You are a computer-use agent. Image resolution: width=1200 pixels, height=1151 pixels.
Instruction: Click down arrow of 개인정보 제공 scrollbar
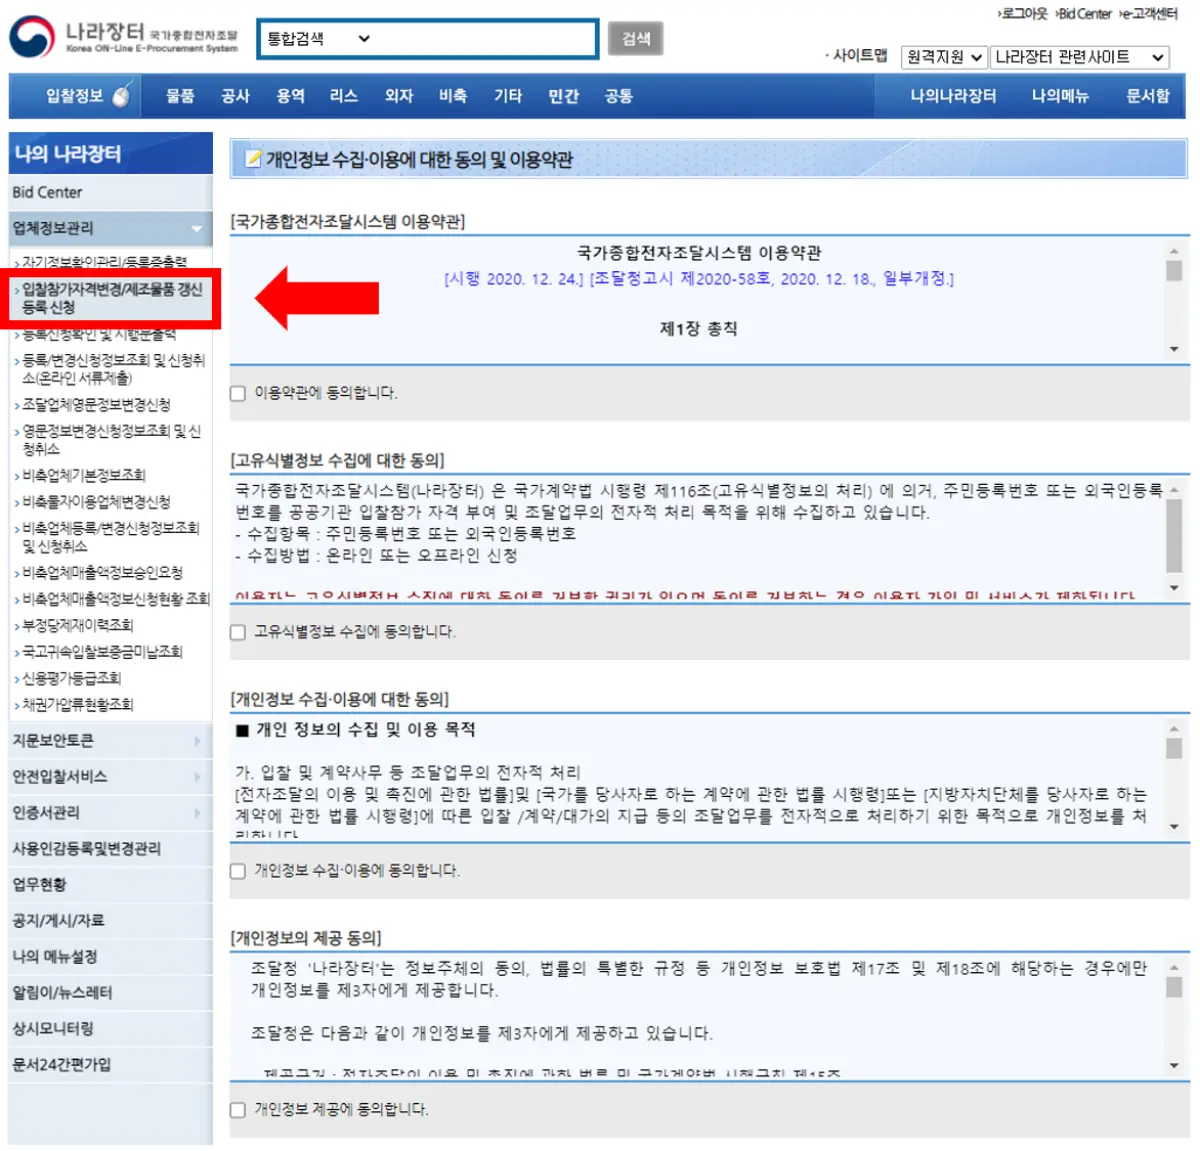point(1174,1066)
